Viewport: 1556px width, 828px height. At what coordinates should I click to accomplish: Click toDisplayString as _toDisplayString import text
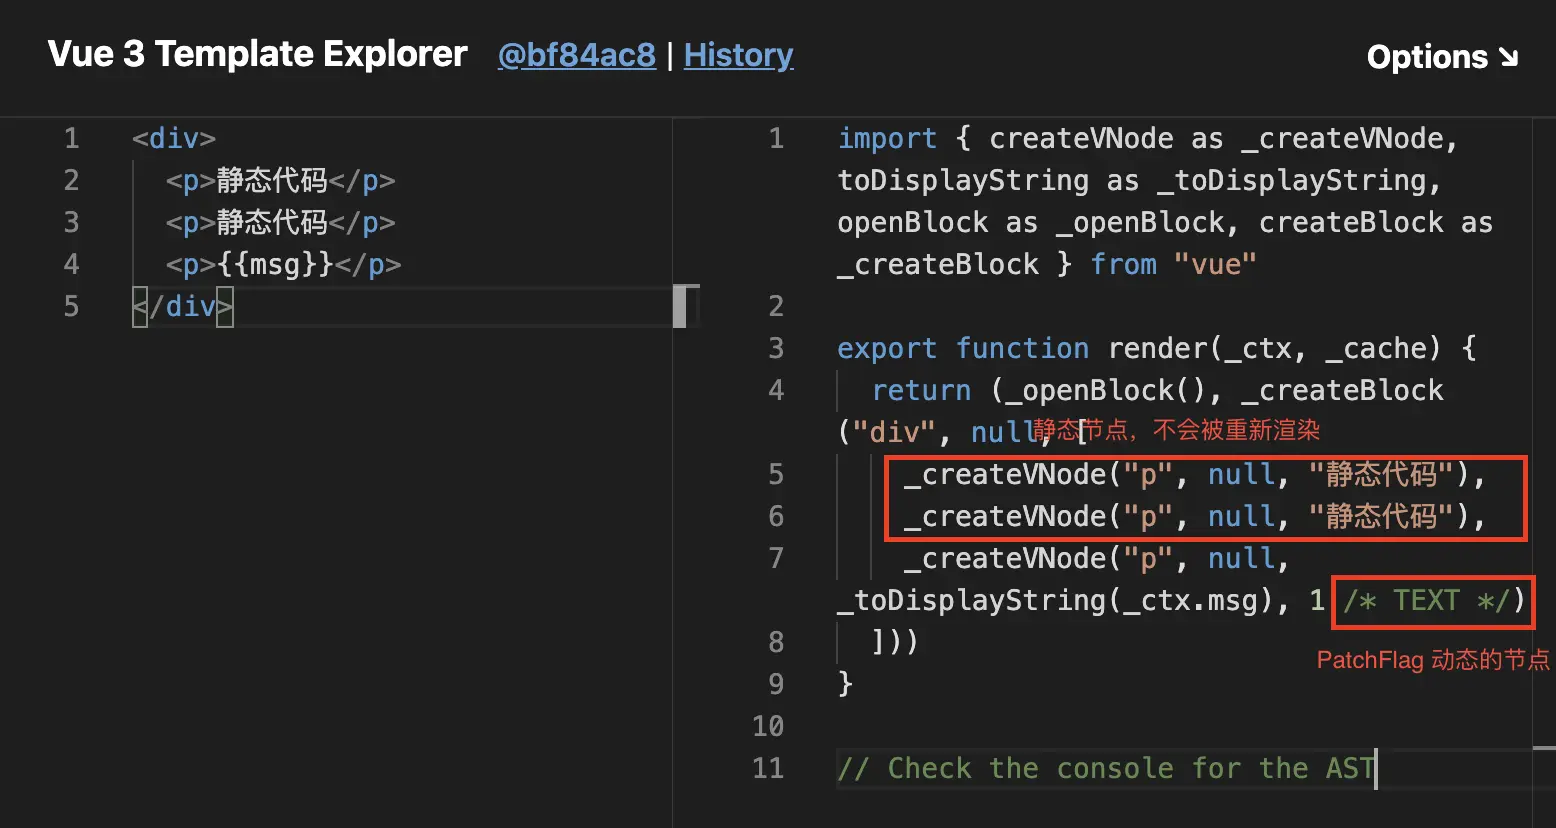[x=1139, y=180]
